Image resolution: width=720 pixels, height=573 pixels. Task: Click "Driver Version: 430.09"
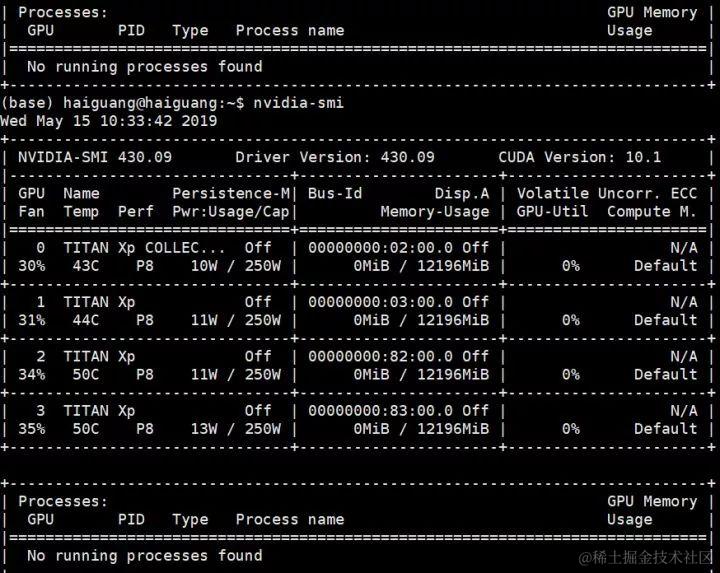coord(335,157)
